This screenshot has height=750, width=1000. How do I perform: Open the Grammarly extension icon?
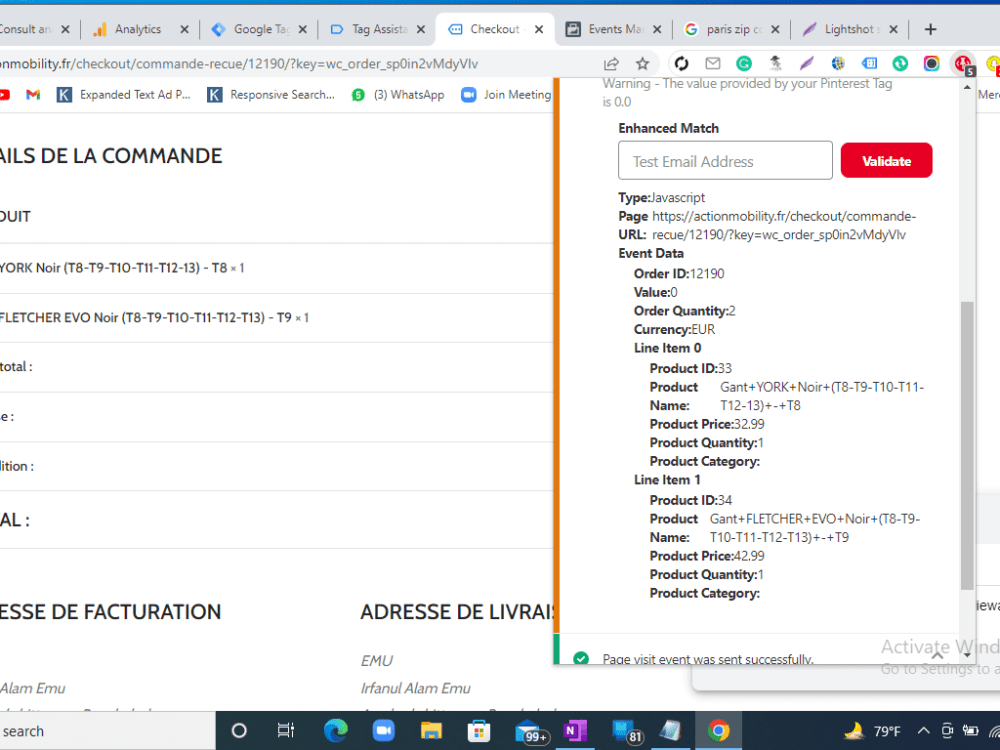[744, 64]
